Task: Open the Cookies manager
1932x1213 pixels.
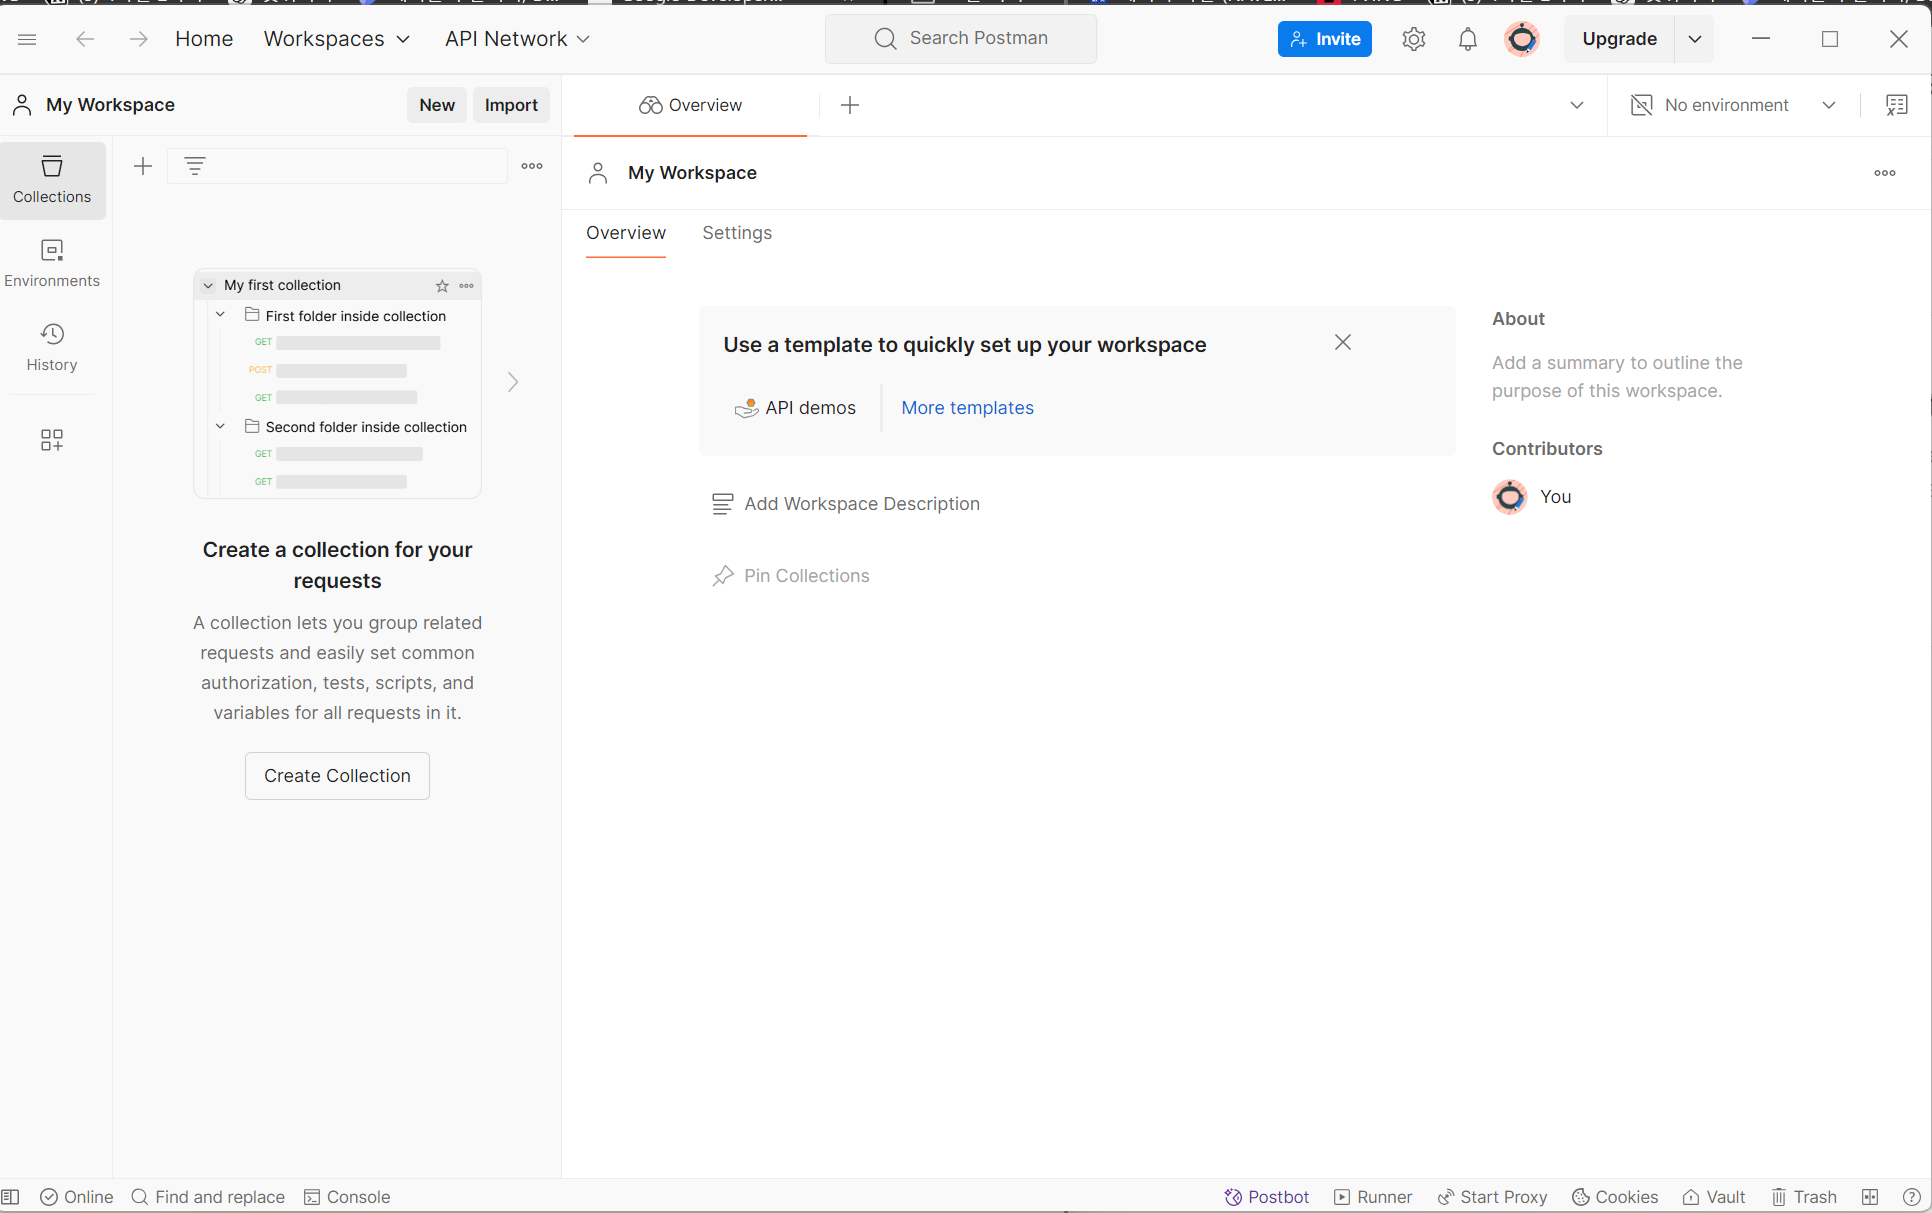Action: (x=1614, y=1197)
